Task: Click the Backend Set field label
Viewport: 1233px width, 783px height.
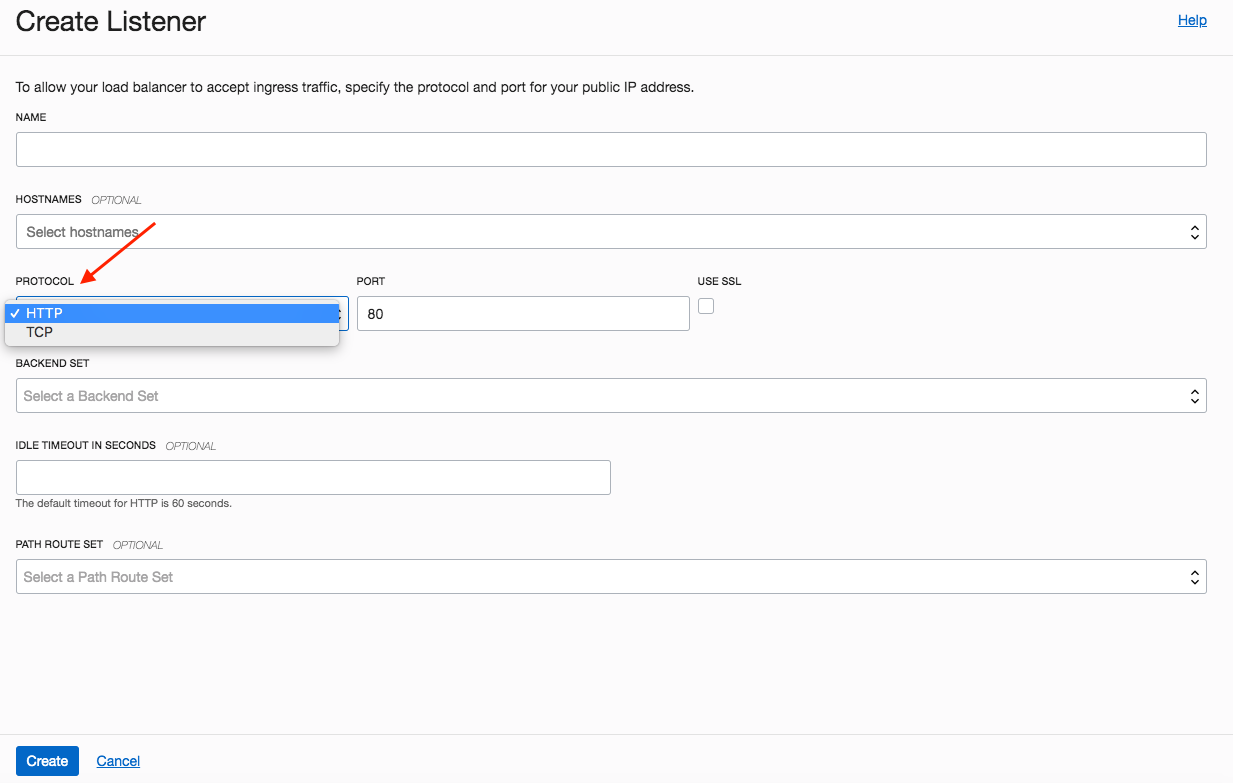Action: click(52, 364)
